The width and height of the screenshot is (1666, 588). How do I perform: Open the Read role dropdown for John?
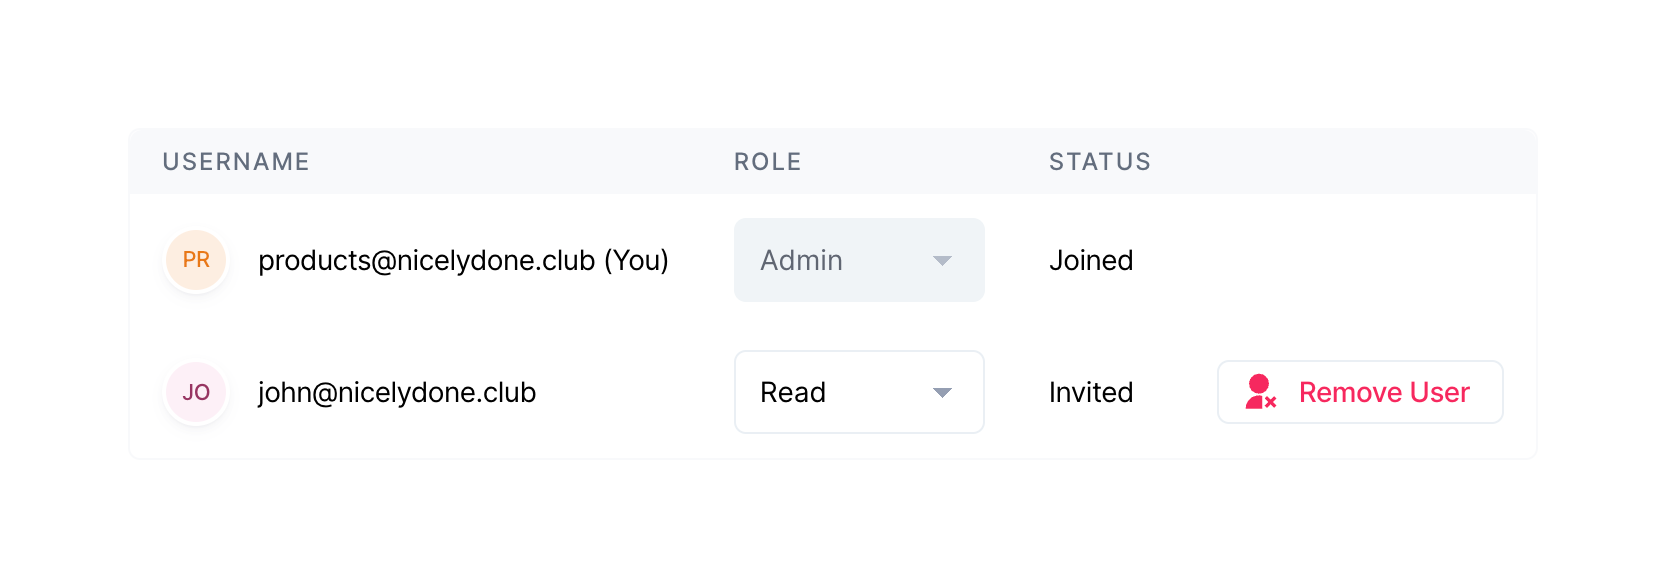point(859,392)
